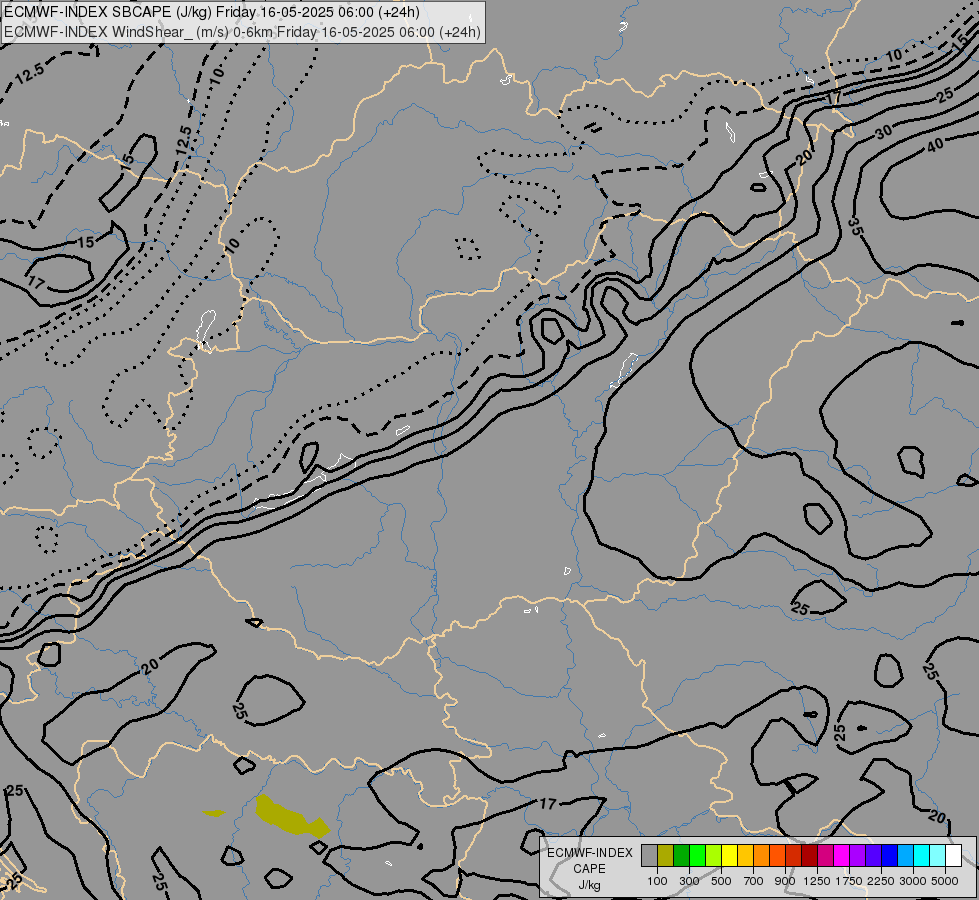This screenshot has height=900, width=979.
Task: Click the smaller olive CAPE patch on map
Action: [x=214, y=813]
